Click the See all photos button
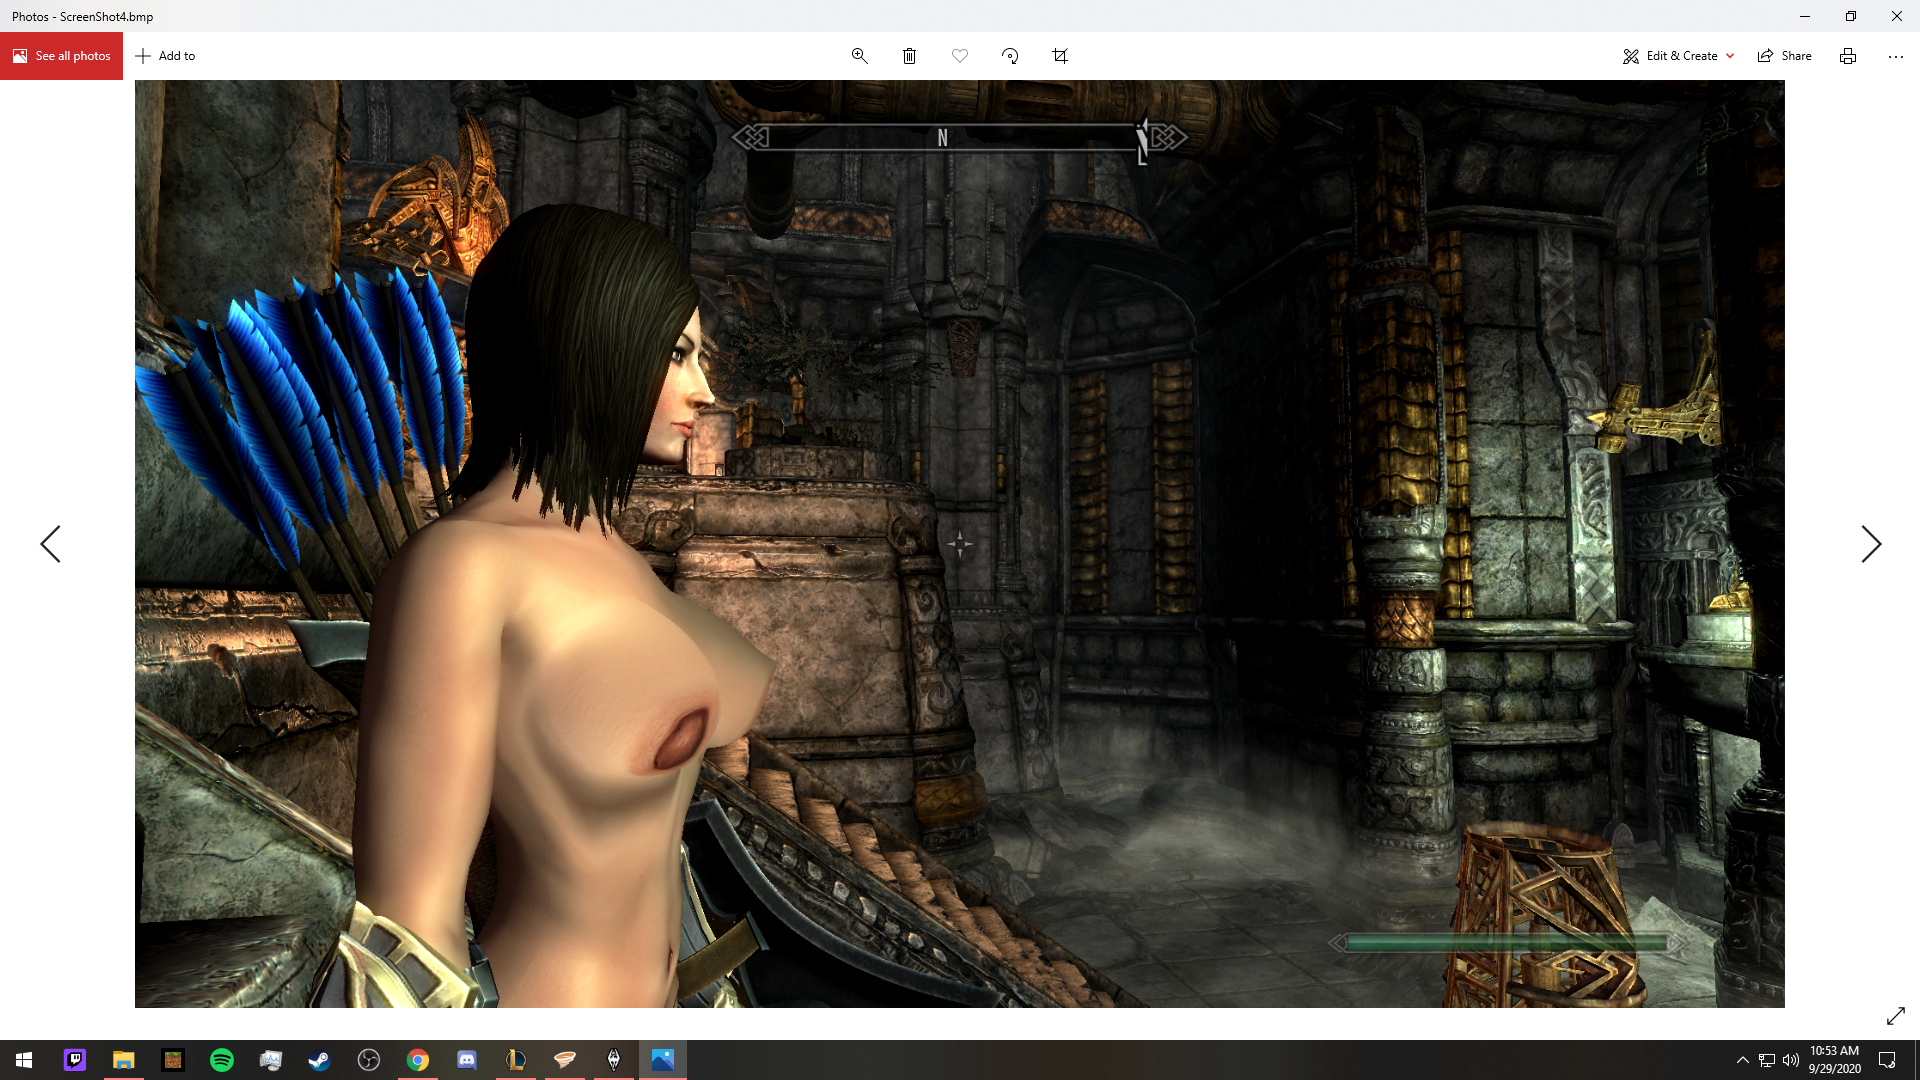Viewport: 1920px width, 1080px height. coord(61,56)
